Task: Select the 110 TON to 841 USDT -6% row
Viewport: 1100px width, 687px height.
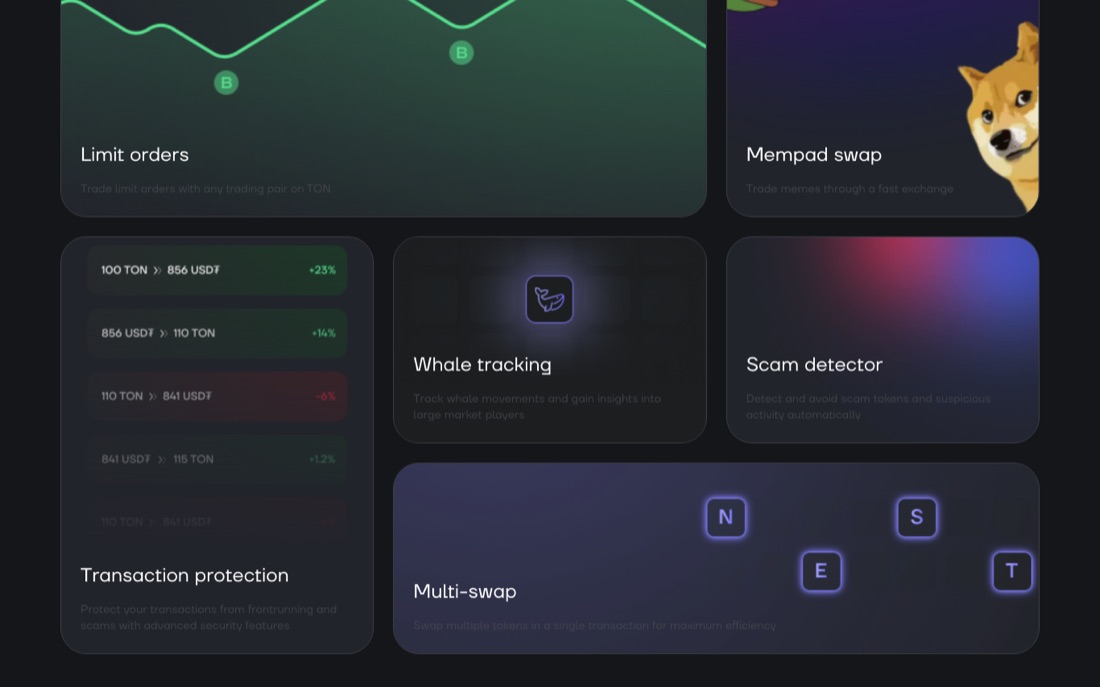Action: tap(217, 396)
